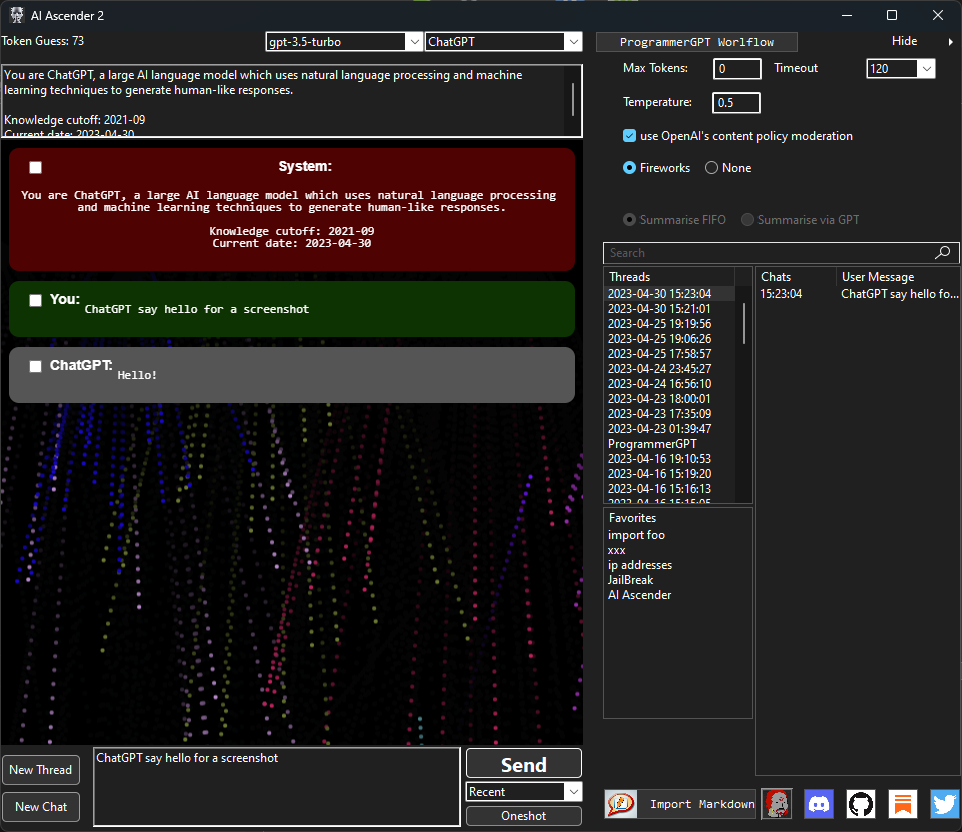Click the New Thread button
This screenshot has width=962, height=832.
tap(41, 770)
